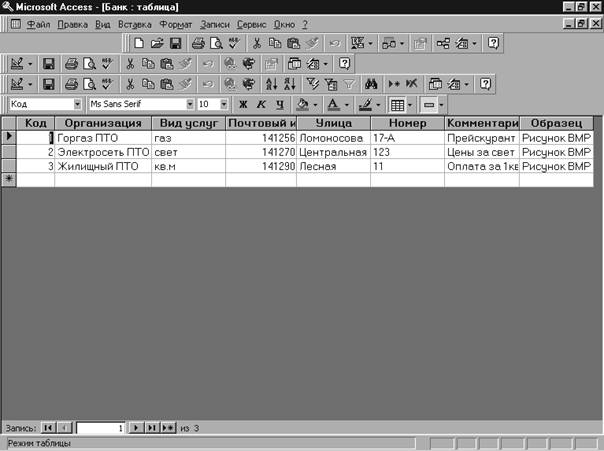Click postal code cell 141290
This screenshot has width=604, height=451.
[x=261, y=166]
